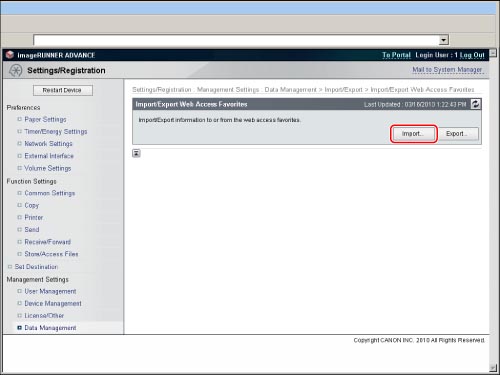This screenshot has height=375, width=500.
Task: Click the Restart Device button
Action: coord(63,90)
